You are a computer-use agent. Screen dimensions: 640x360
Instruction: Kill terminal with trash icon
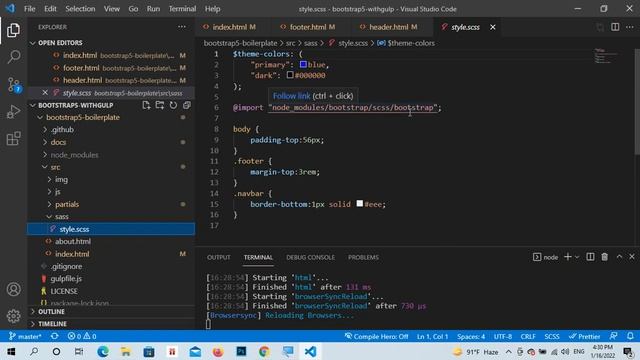604,257
